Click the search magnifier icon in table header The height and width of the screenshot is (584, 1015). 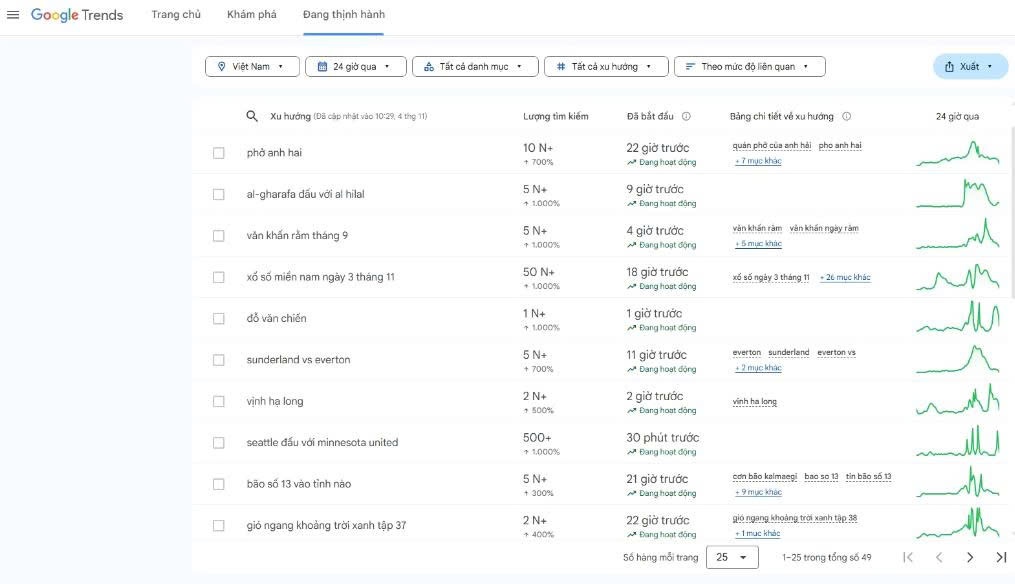point(252,116)
